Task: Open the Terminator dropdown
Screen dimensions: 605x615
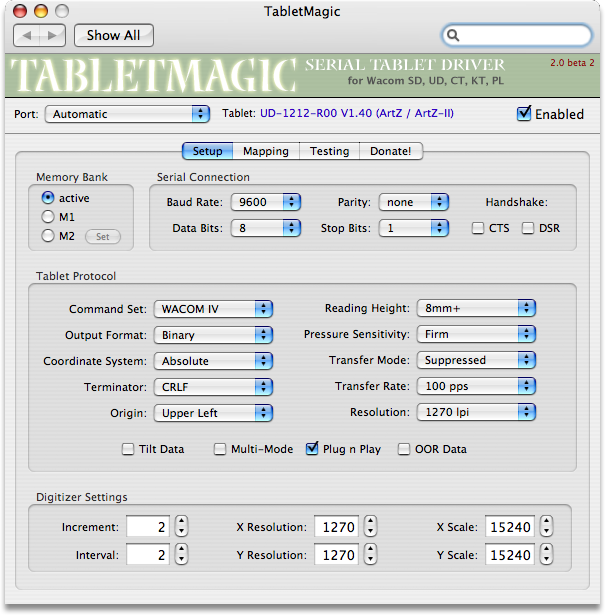Action: point(213,387)
